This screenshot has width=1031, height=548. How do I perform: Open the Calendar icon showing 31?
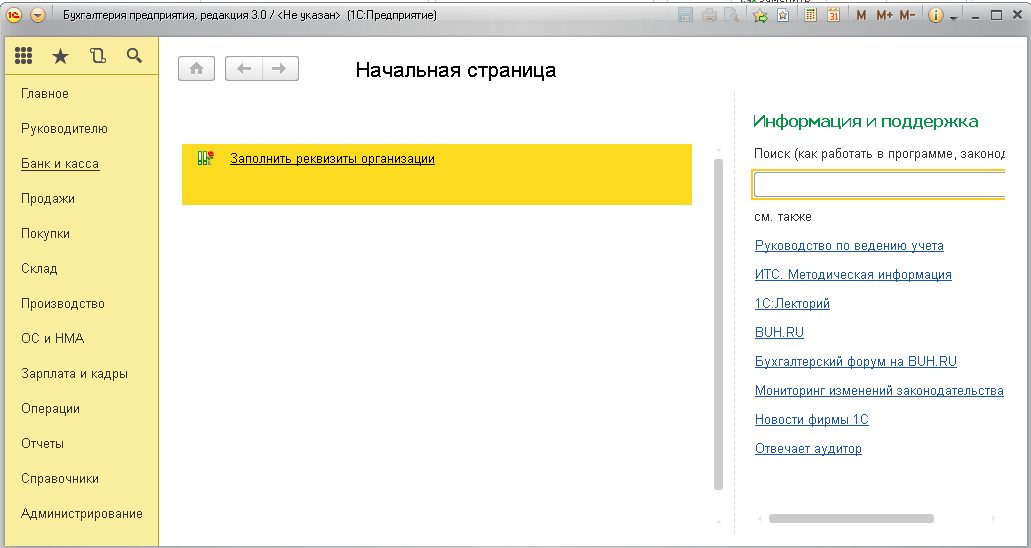coord(833,15)
